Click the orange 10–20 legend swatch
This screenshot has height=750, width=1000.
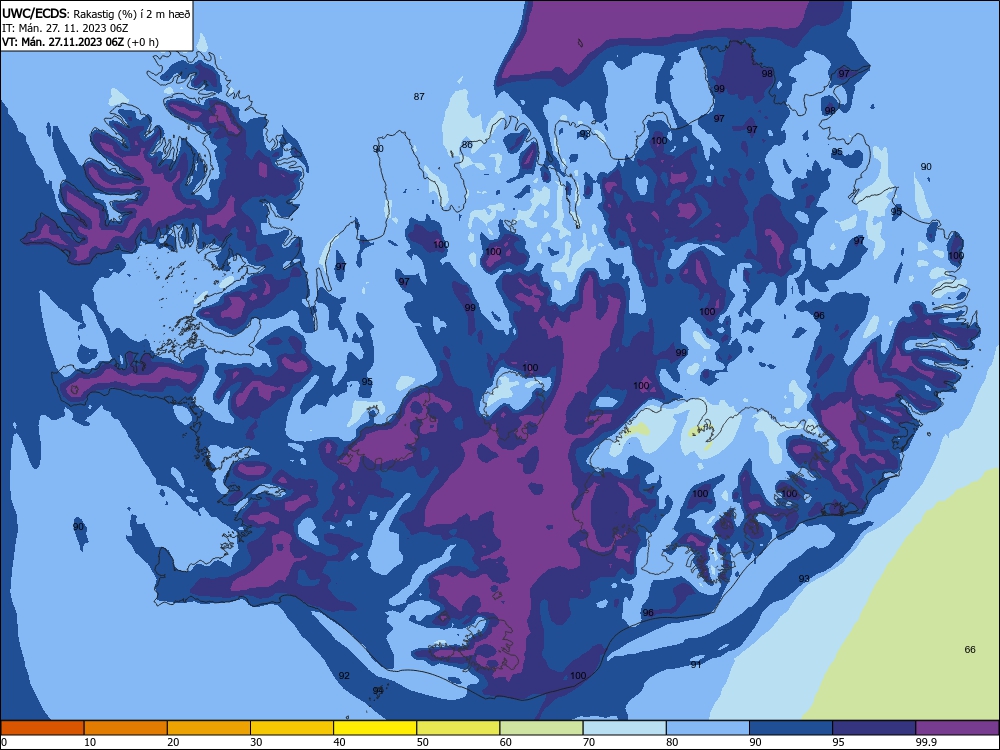(126, 728)
